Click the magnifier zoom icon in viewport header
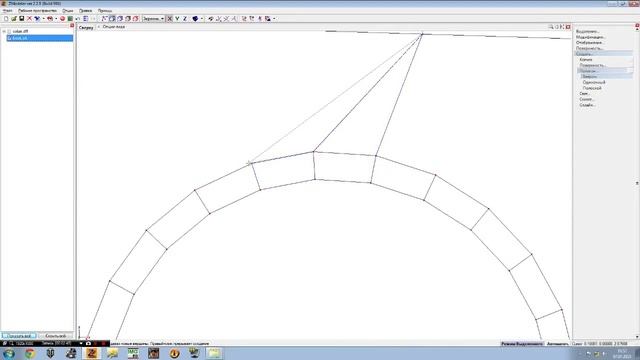This screenshot has width=640, height=360. tap(551, 27)
